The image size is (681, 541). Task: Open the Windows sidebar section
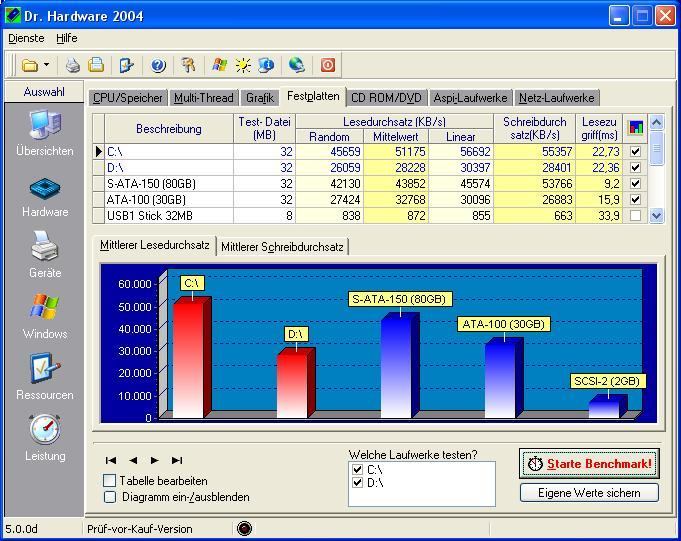pyautogui.click(x=45, y=317)
